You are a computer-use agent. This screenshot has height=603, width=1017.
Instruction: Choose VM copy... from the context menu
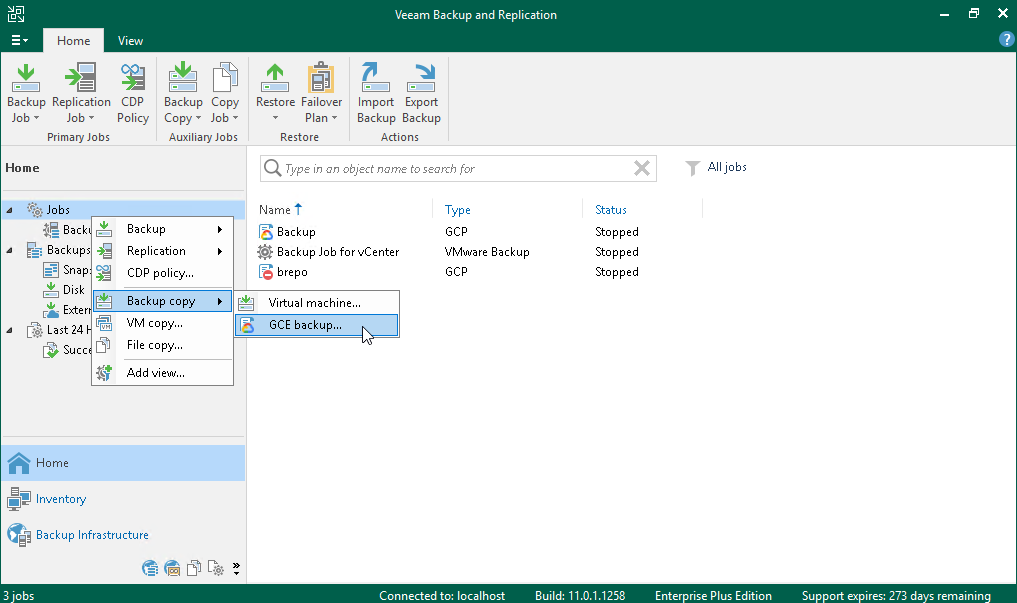pyautogui.click(x=162, y=323)
